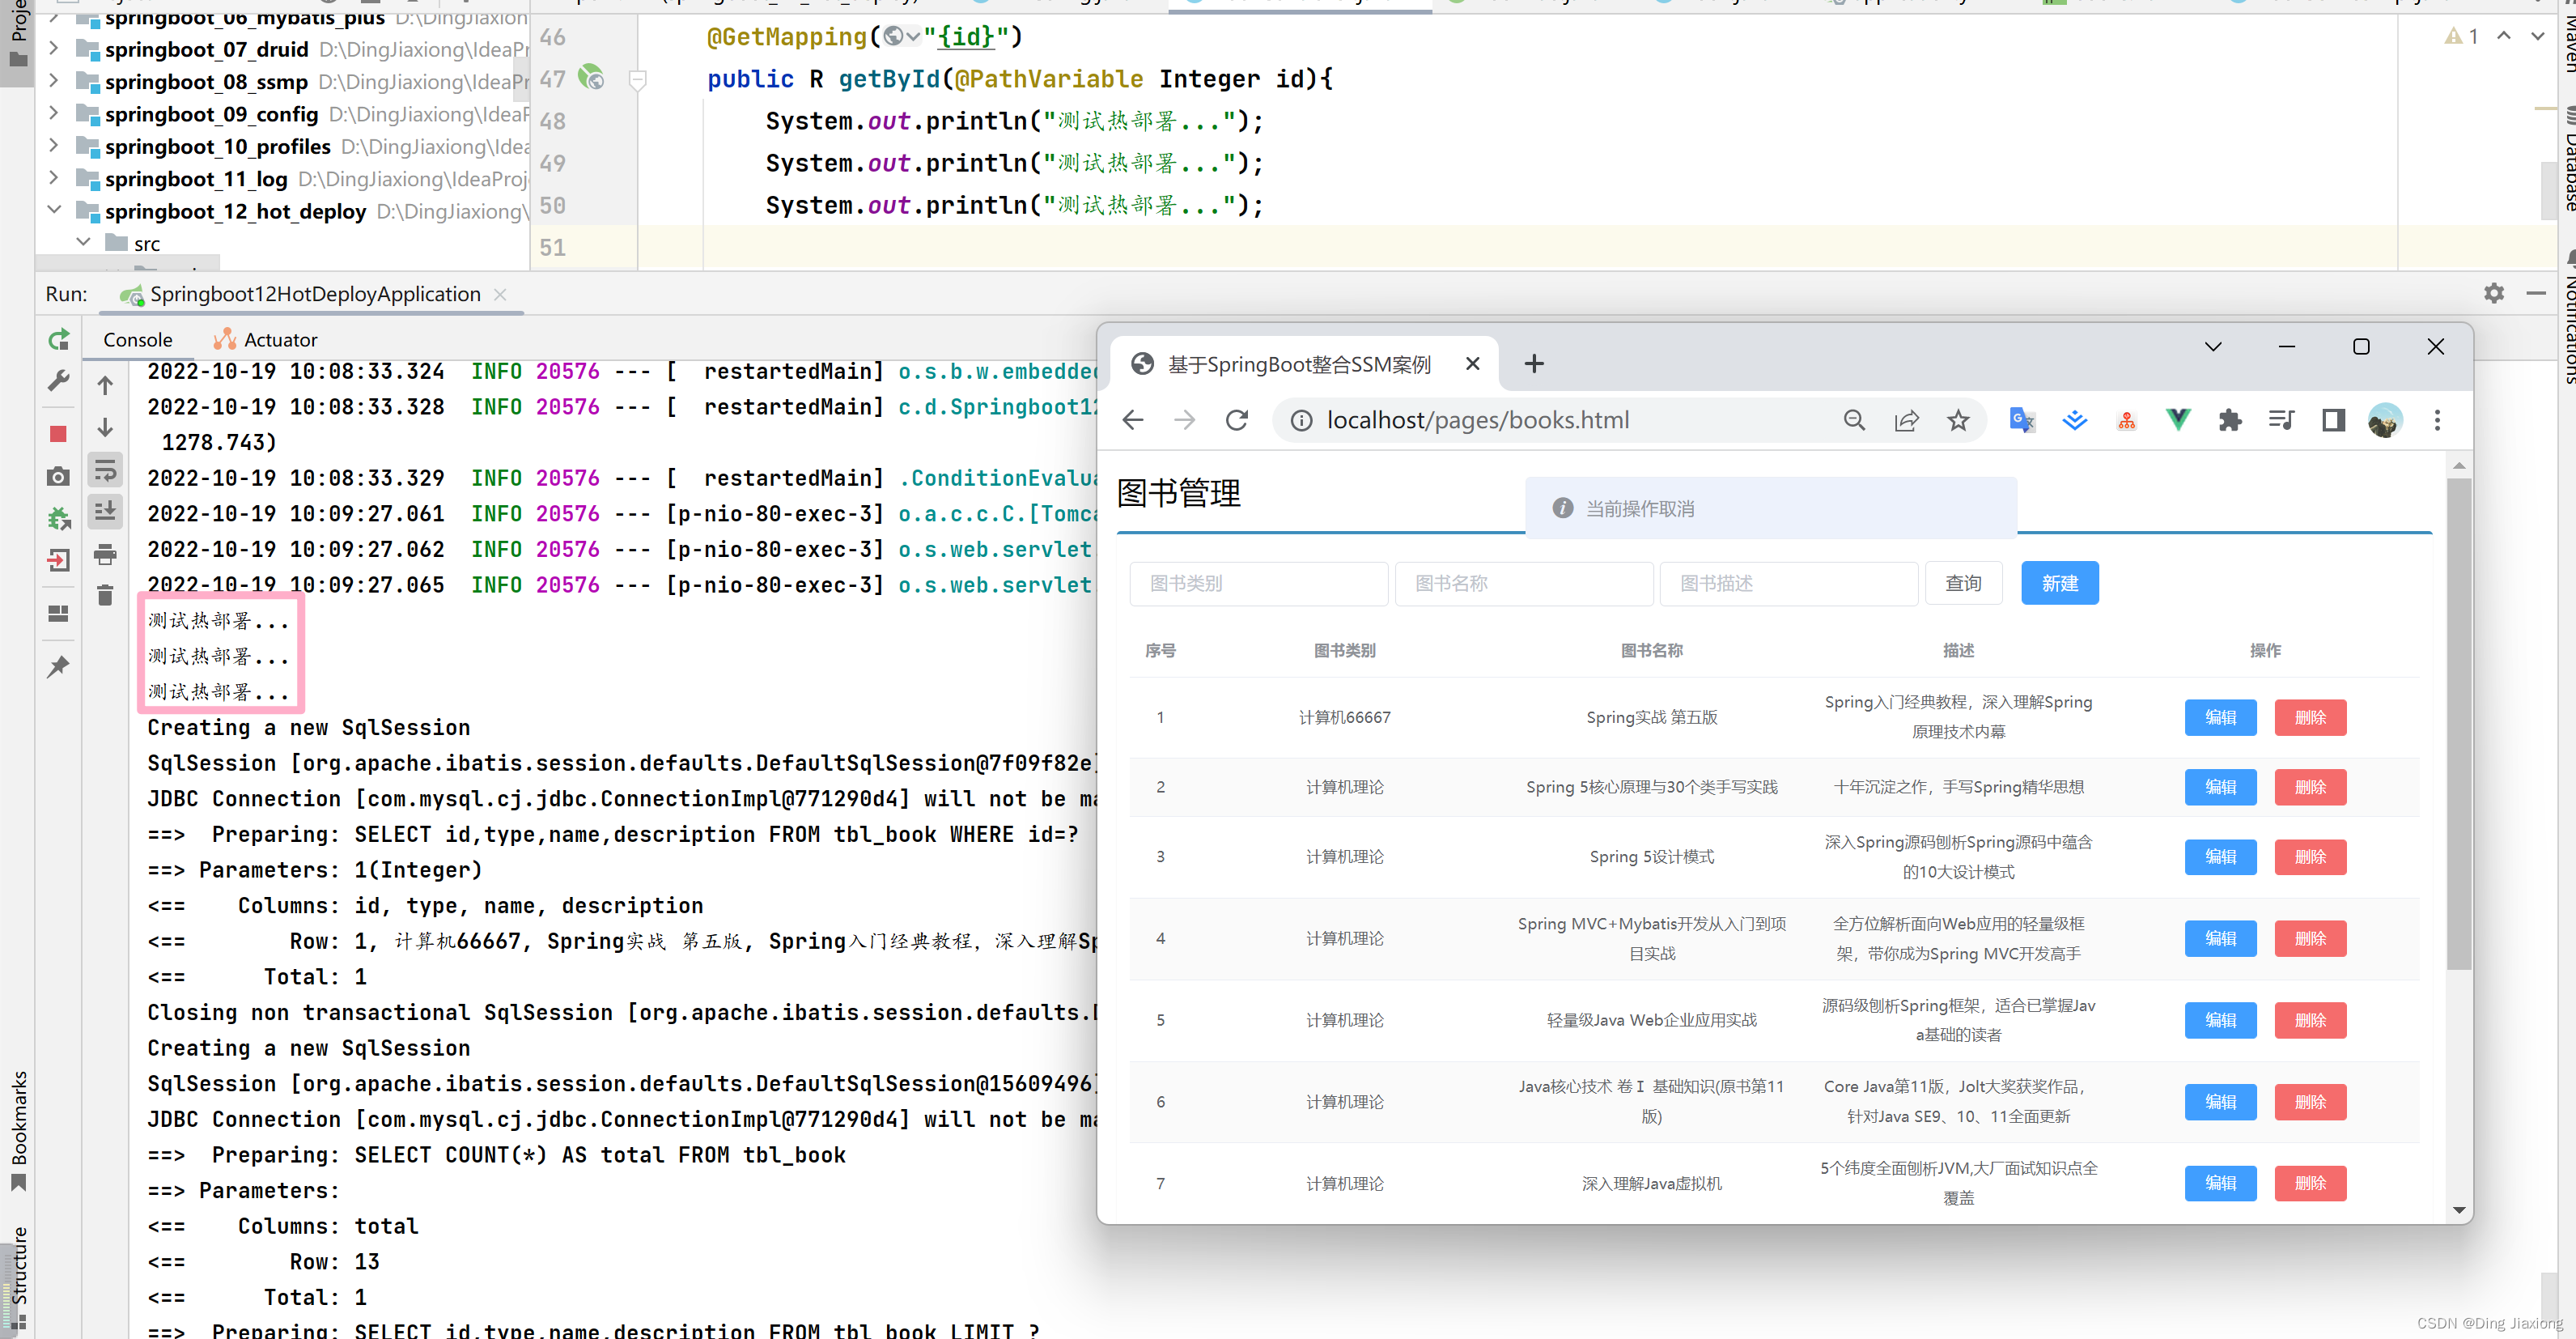Screen dimensions: 2576x1339
Task: Open Run panel gear settings
Action: 2494,293
